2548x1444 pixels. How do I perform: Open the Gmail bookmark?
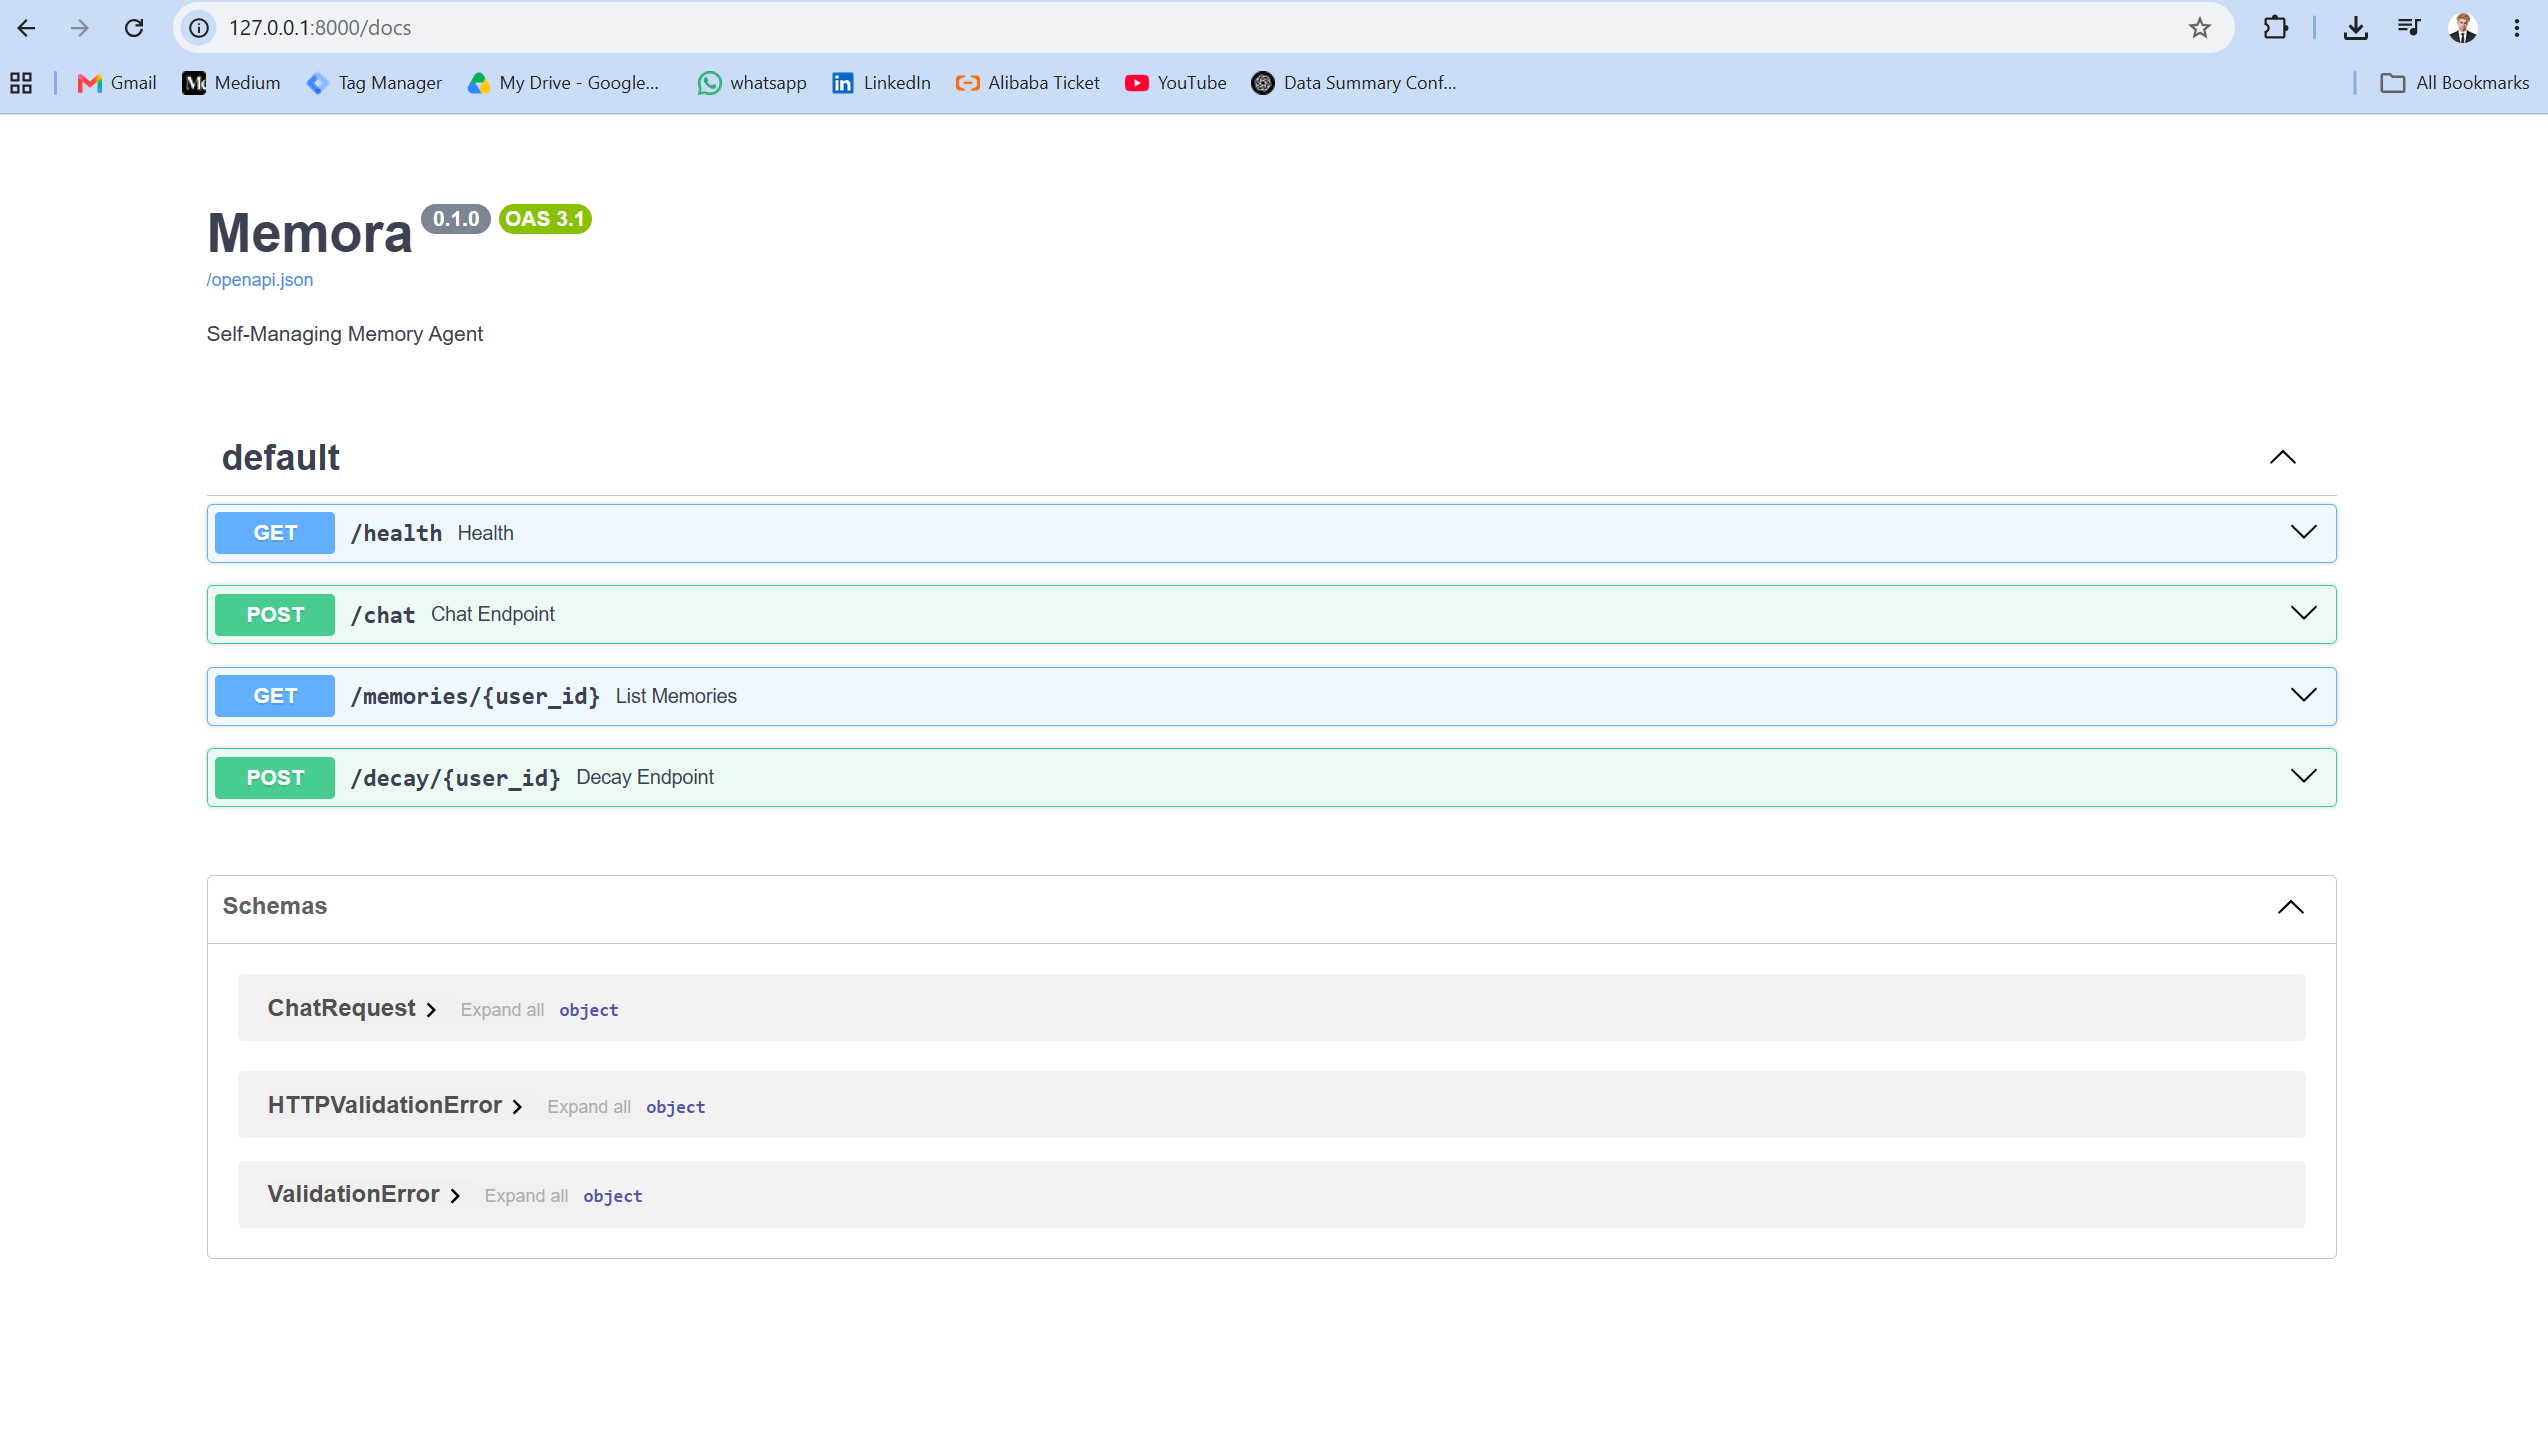pos(117,83)
